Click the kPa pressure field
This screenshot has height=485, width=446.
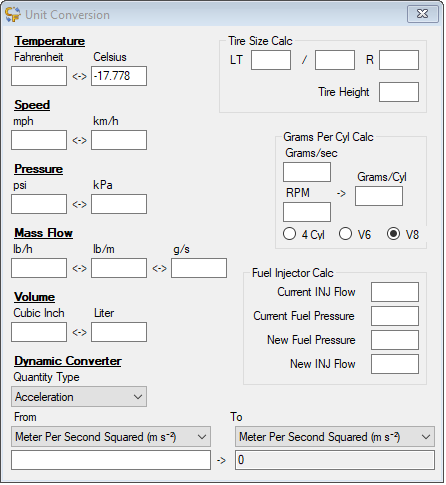click(119, 204)
